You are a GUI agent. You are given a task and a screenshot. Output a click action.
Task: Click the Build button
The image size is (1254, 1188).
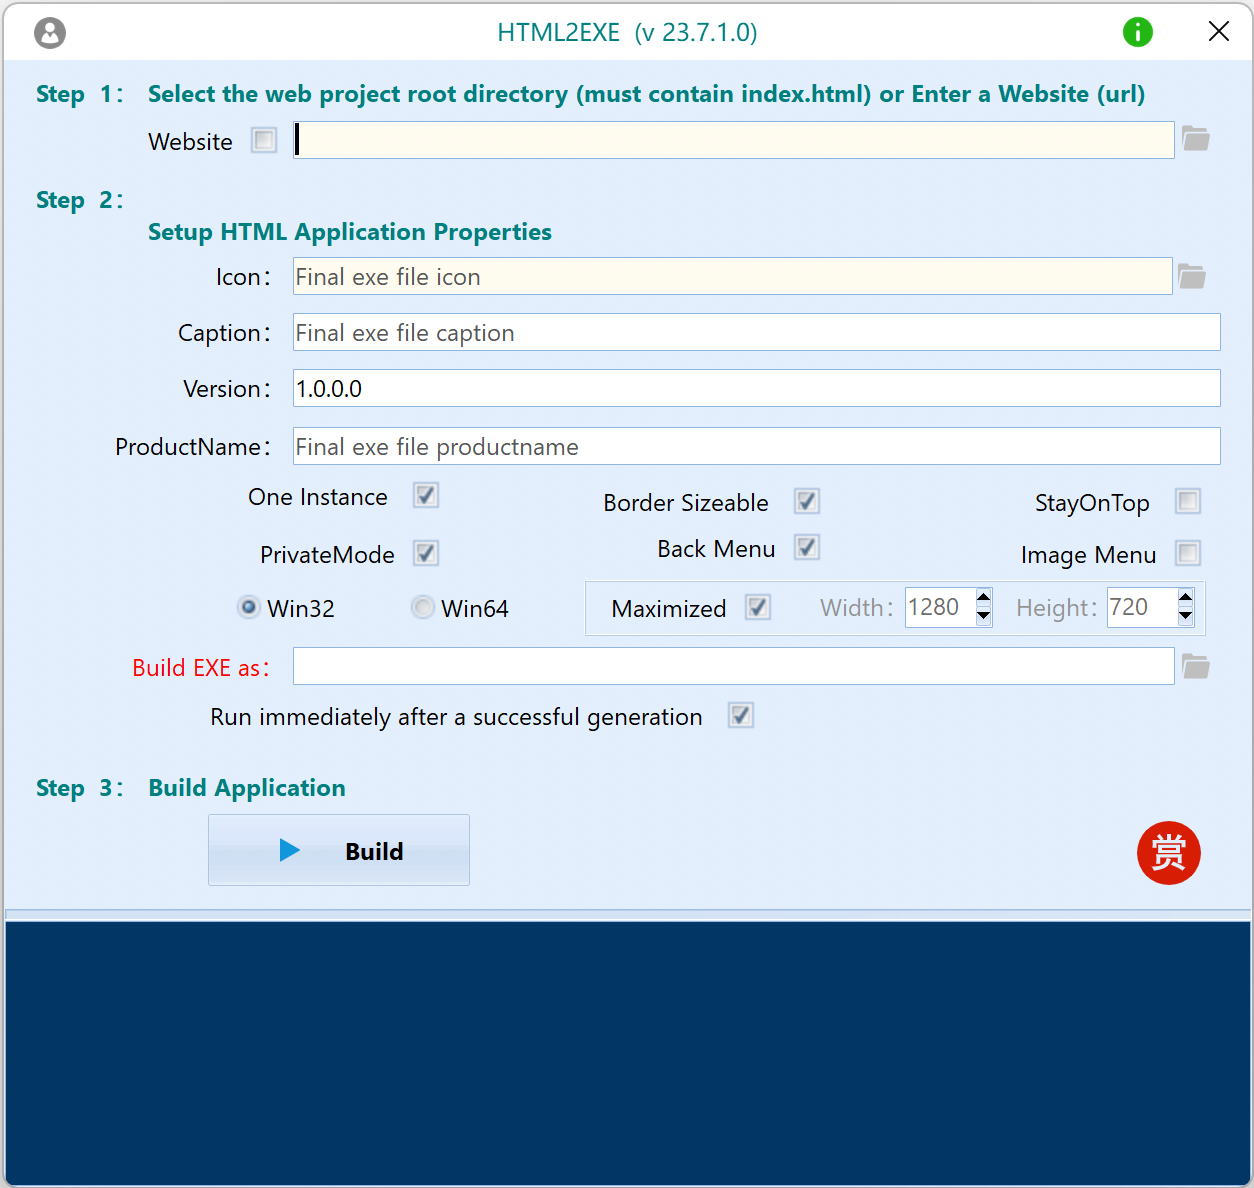pyautogui.click(x=339, y=850)
